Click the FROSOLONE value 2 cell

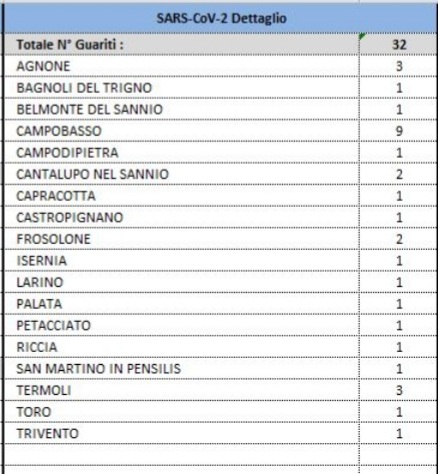coord(399,239)
